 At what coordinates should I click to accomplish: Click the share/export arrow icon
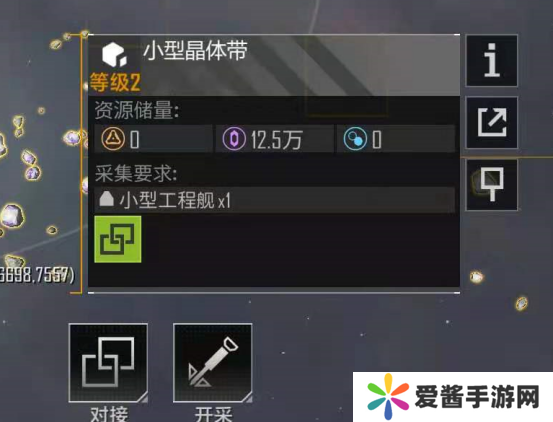point(492,123)
